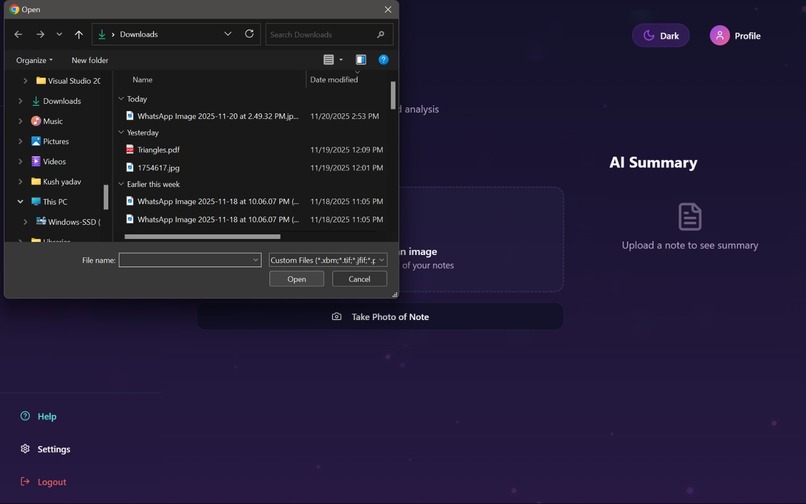This screenshot has height=504, width=806.
Task: Open dialog help icon
Action: tap(383, 60)
